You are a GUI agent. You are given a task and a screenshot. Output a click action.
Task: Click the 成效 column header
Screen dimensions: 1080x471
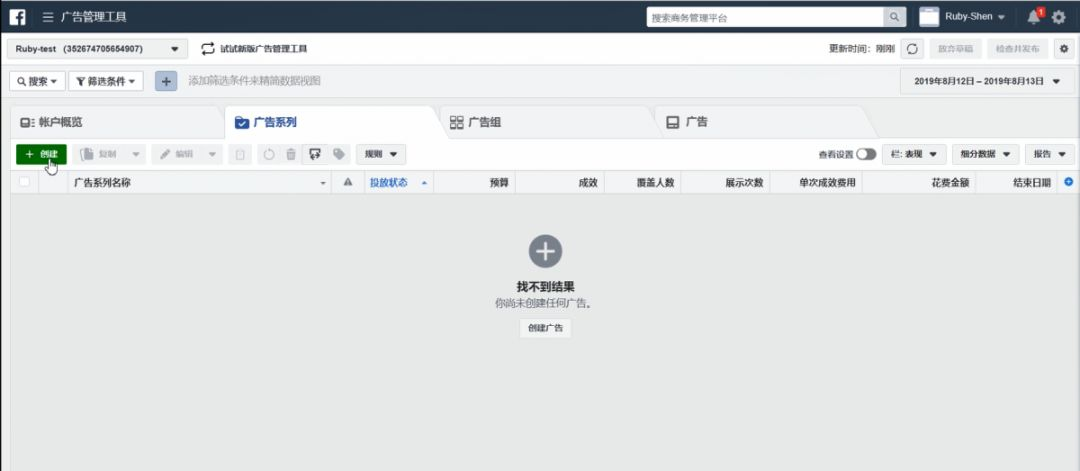point(560,182)
